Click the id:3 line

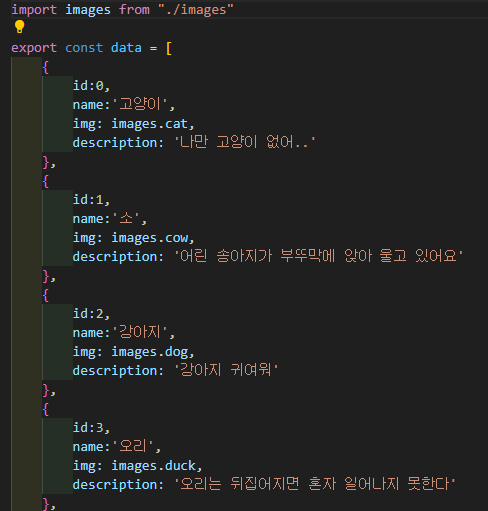pyautogui.click(x=91, y=428)
